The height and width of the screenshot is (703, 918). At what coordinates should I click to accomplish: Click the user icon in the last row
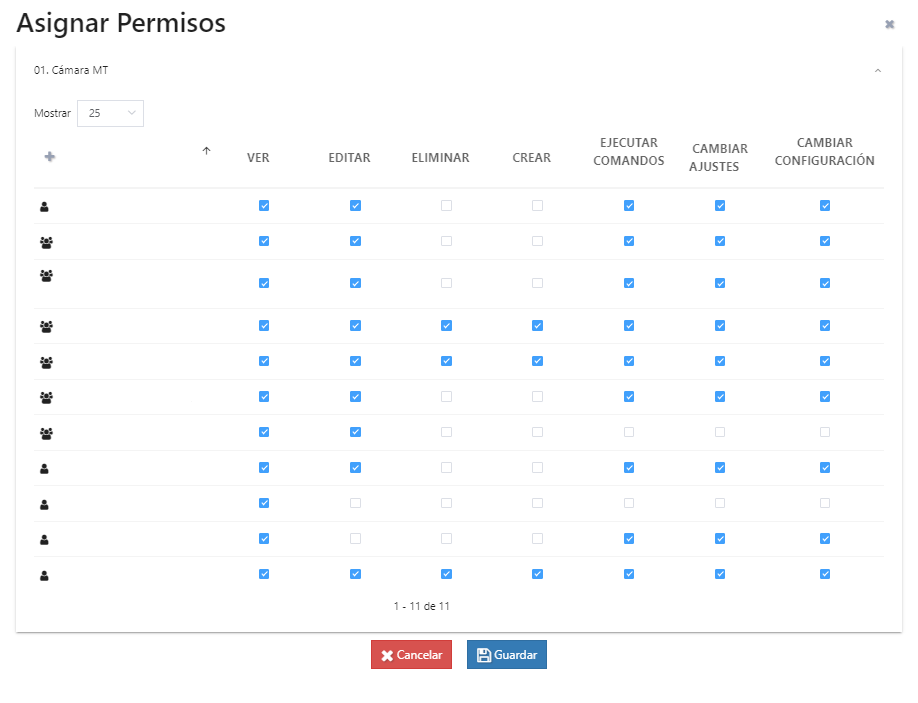point(44,575)
